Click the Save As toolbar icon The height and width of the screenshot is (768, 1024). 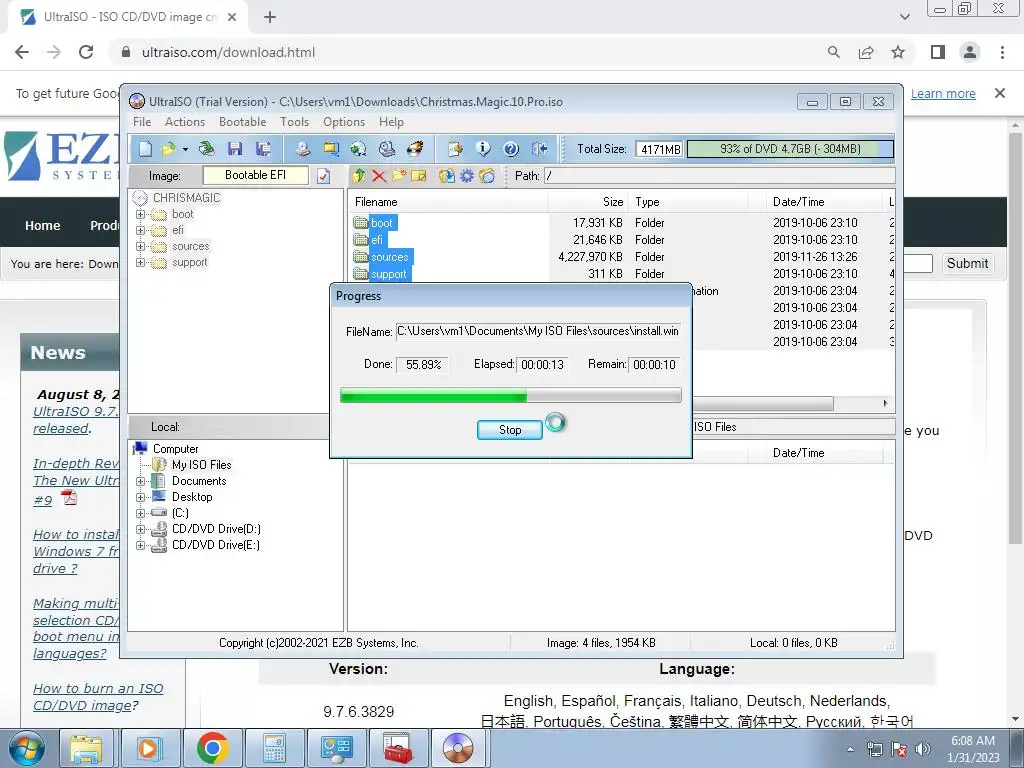(263, 149)
